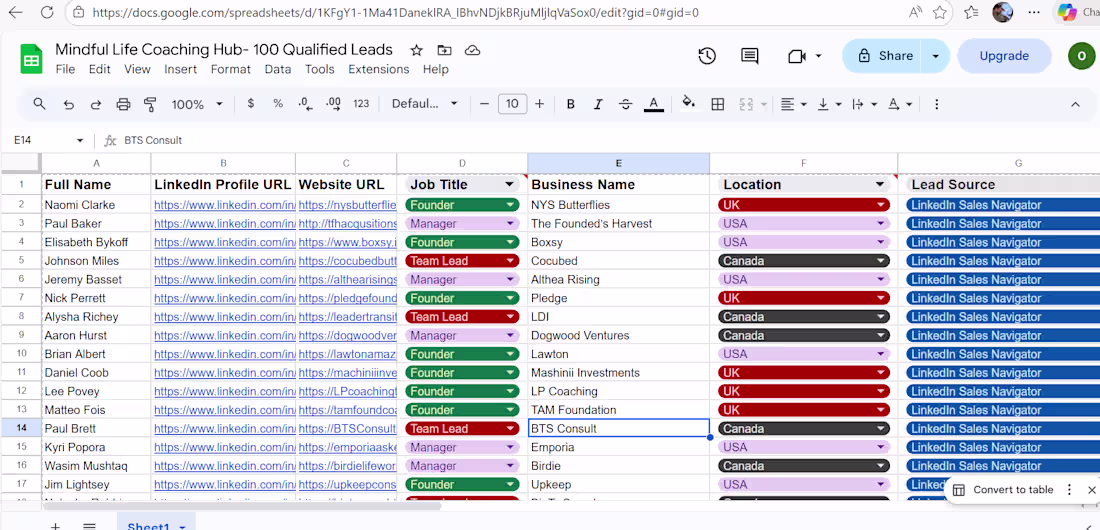Image resolution: width=1100 pixels, height=530 pixels.
Task: Open horizontal align dropdown
Action: (794, 104)
